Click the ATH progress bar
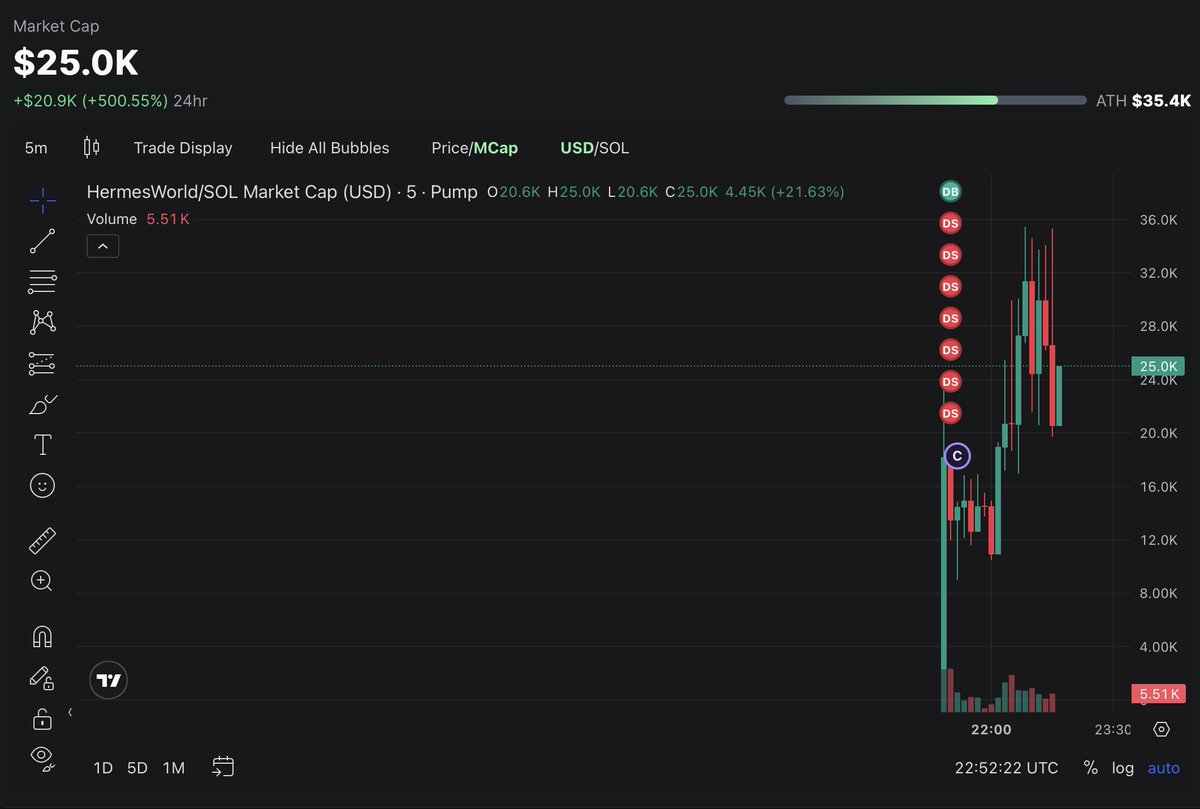Viewport: 1200px width, 809px height. 935,100
